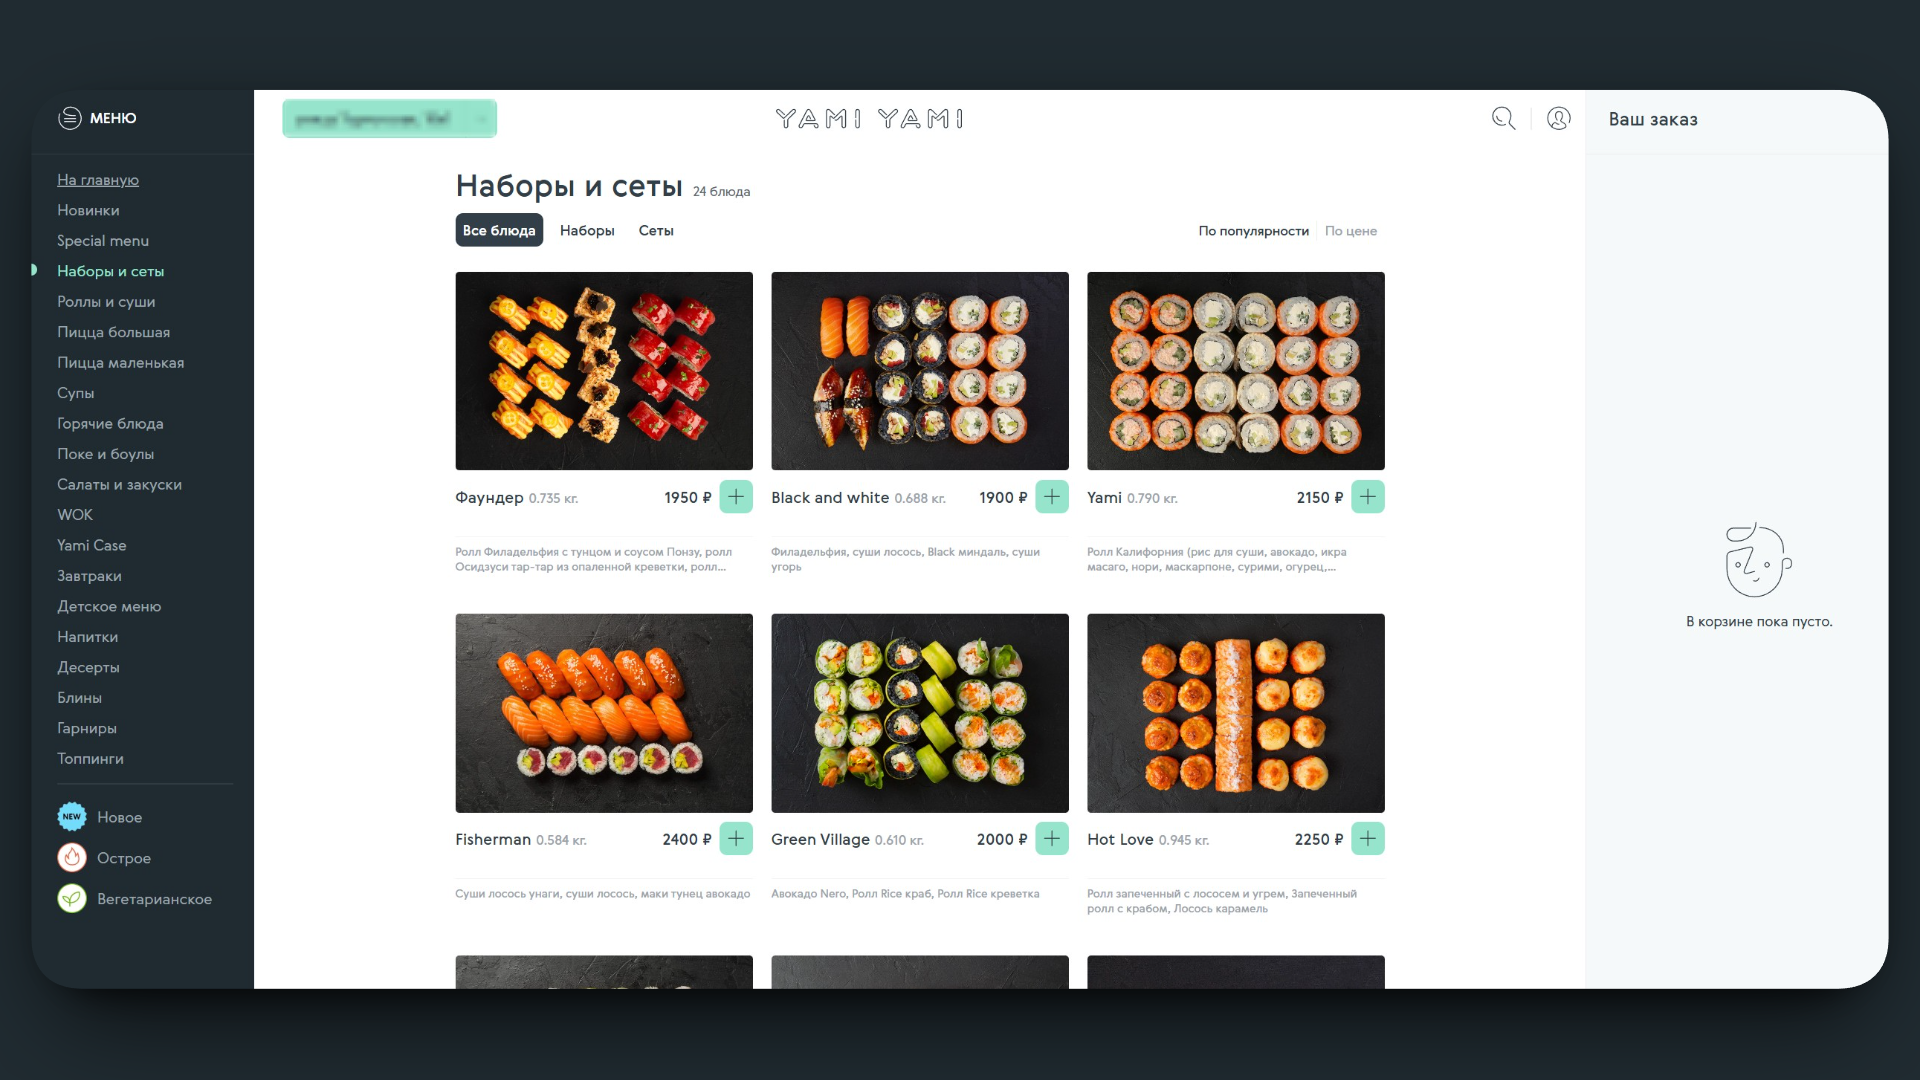This screenshot has height=1080, width=1920.
Task: Switch to the Сеты tab
Action: [x=656, y=231]
